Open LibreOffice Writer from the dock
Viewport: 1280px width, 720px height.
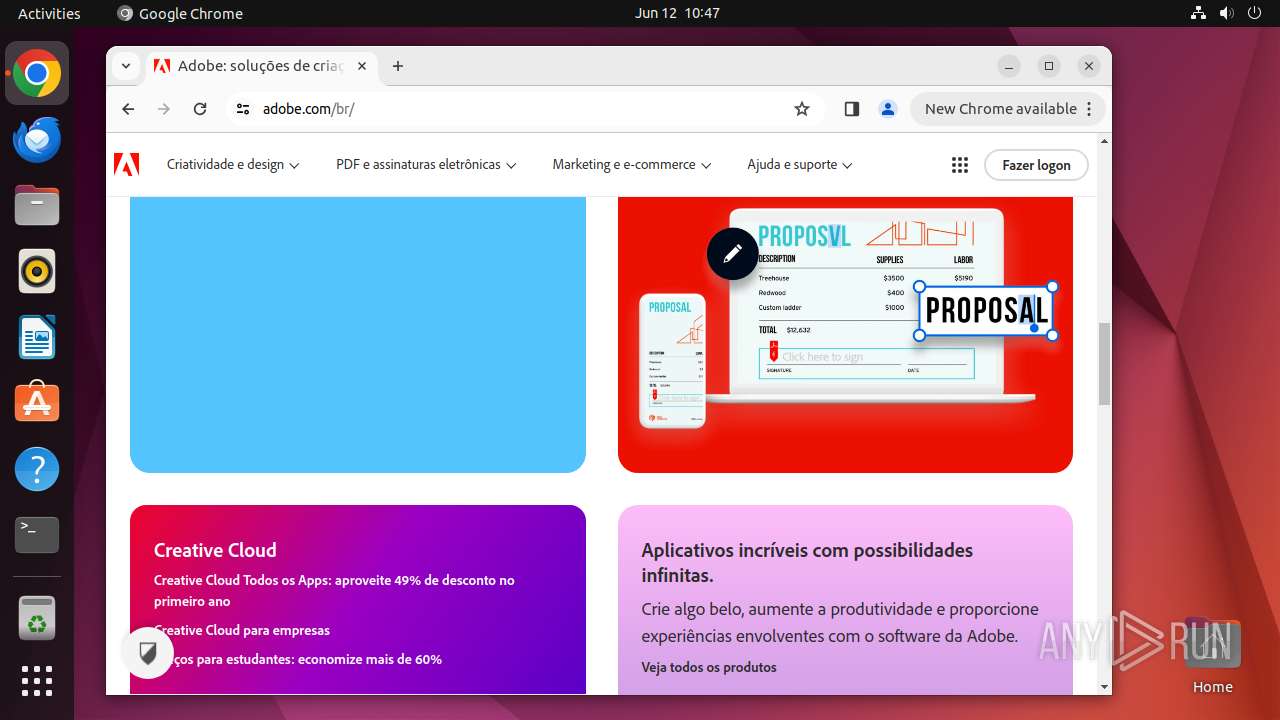[x=37, y=337]
